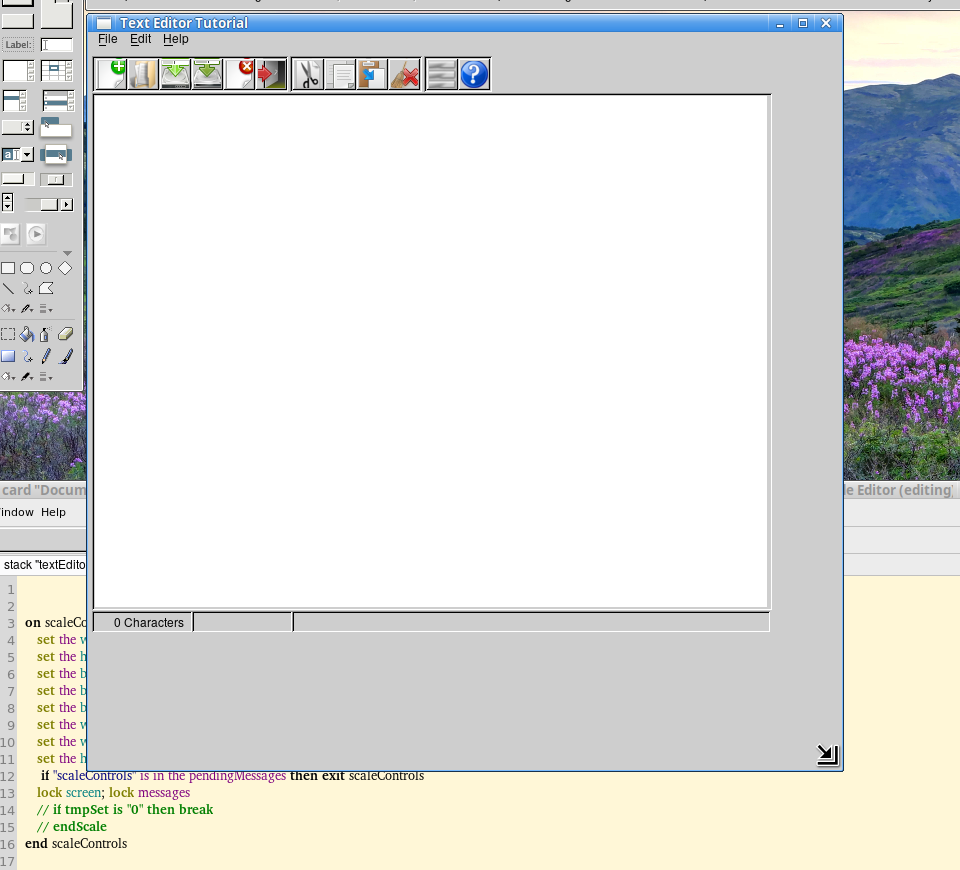Open the script editor Help menu
Screen dimensions: 960x870
click(x=53, y=512)
